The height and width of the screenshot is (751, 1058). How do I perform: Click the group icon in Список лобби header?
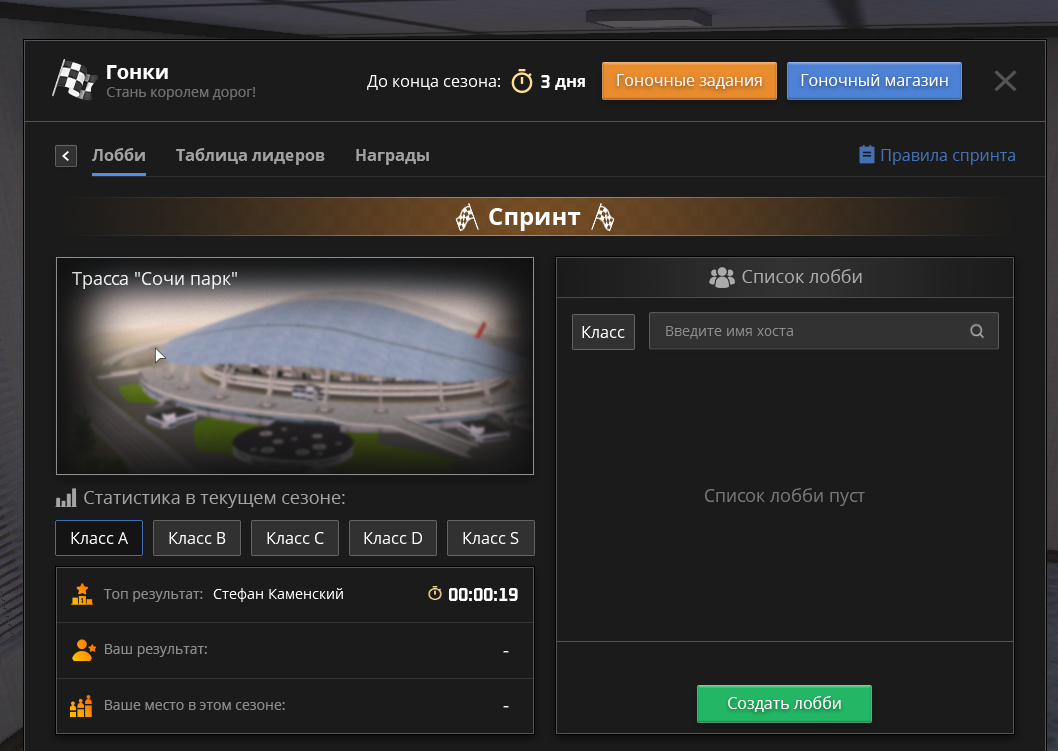[x=721, y=277]
